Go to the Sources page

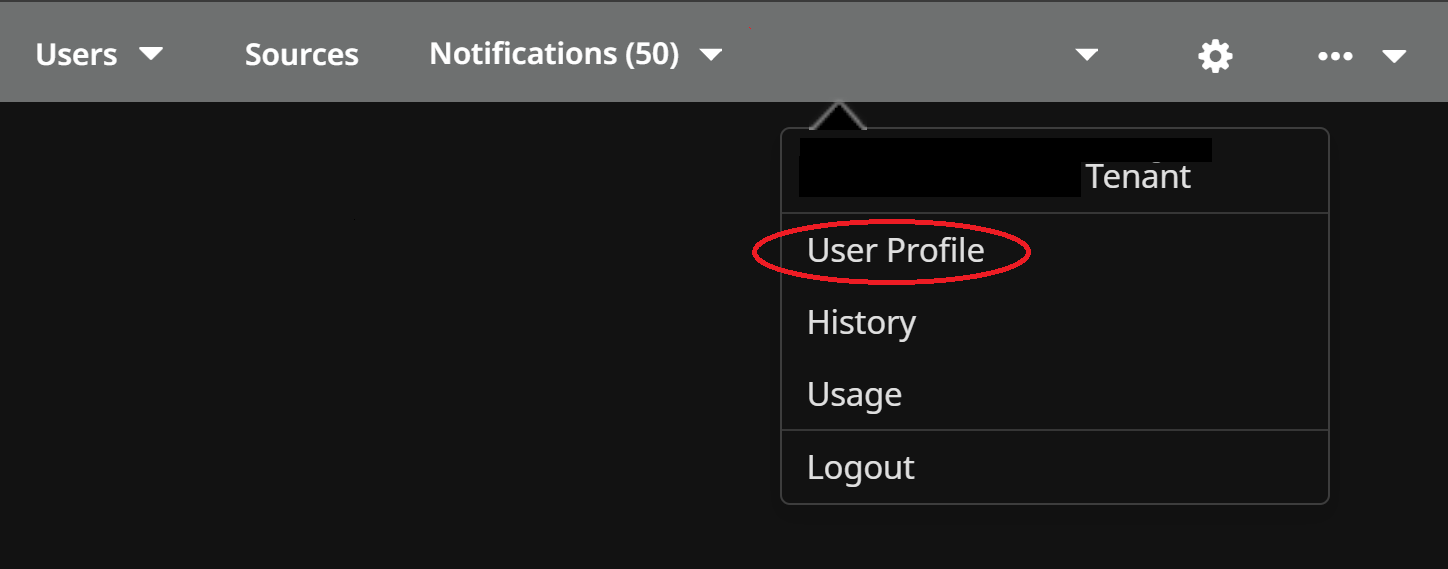point(301,54)
